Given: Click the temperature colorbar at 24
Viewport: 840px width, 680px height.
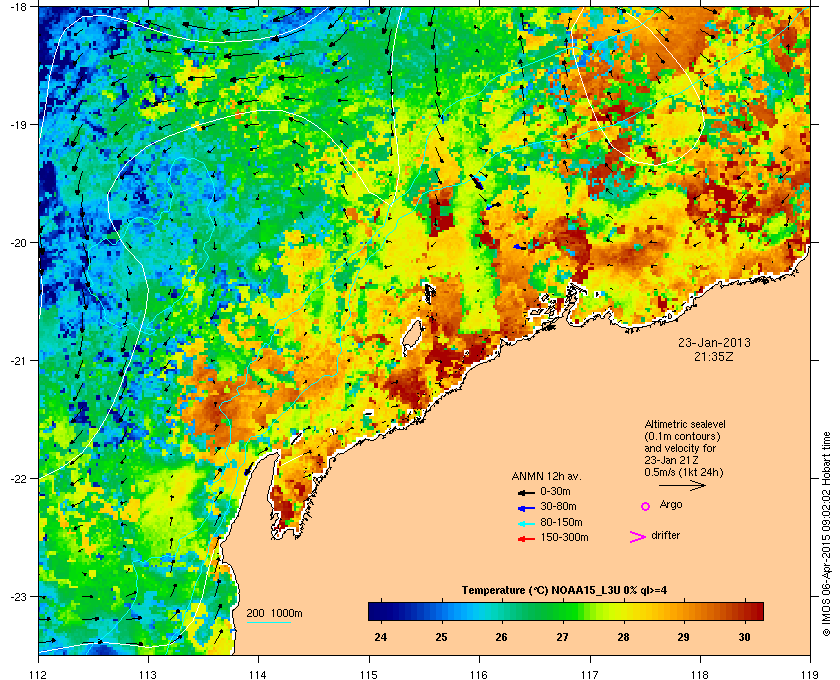Looking at the screenshot, I should (381, 611).
